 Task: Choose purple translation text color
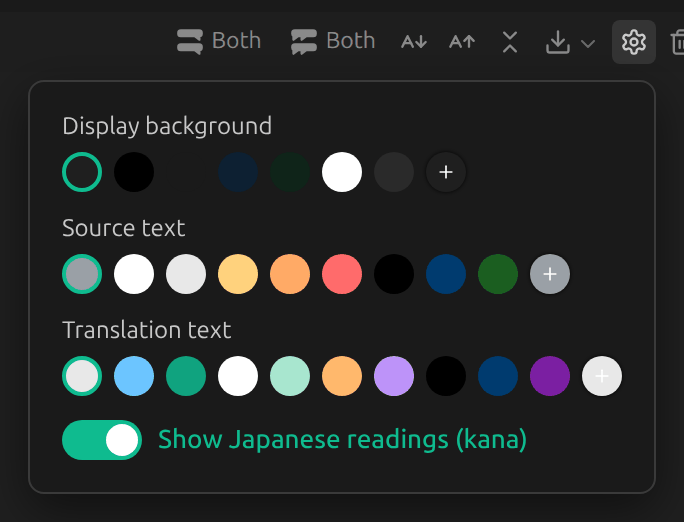550,376
